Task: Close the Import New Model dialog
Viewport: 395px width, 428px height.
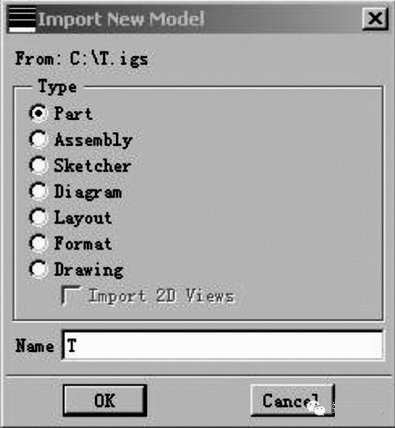Action: tap(375, 19)
